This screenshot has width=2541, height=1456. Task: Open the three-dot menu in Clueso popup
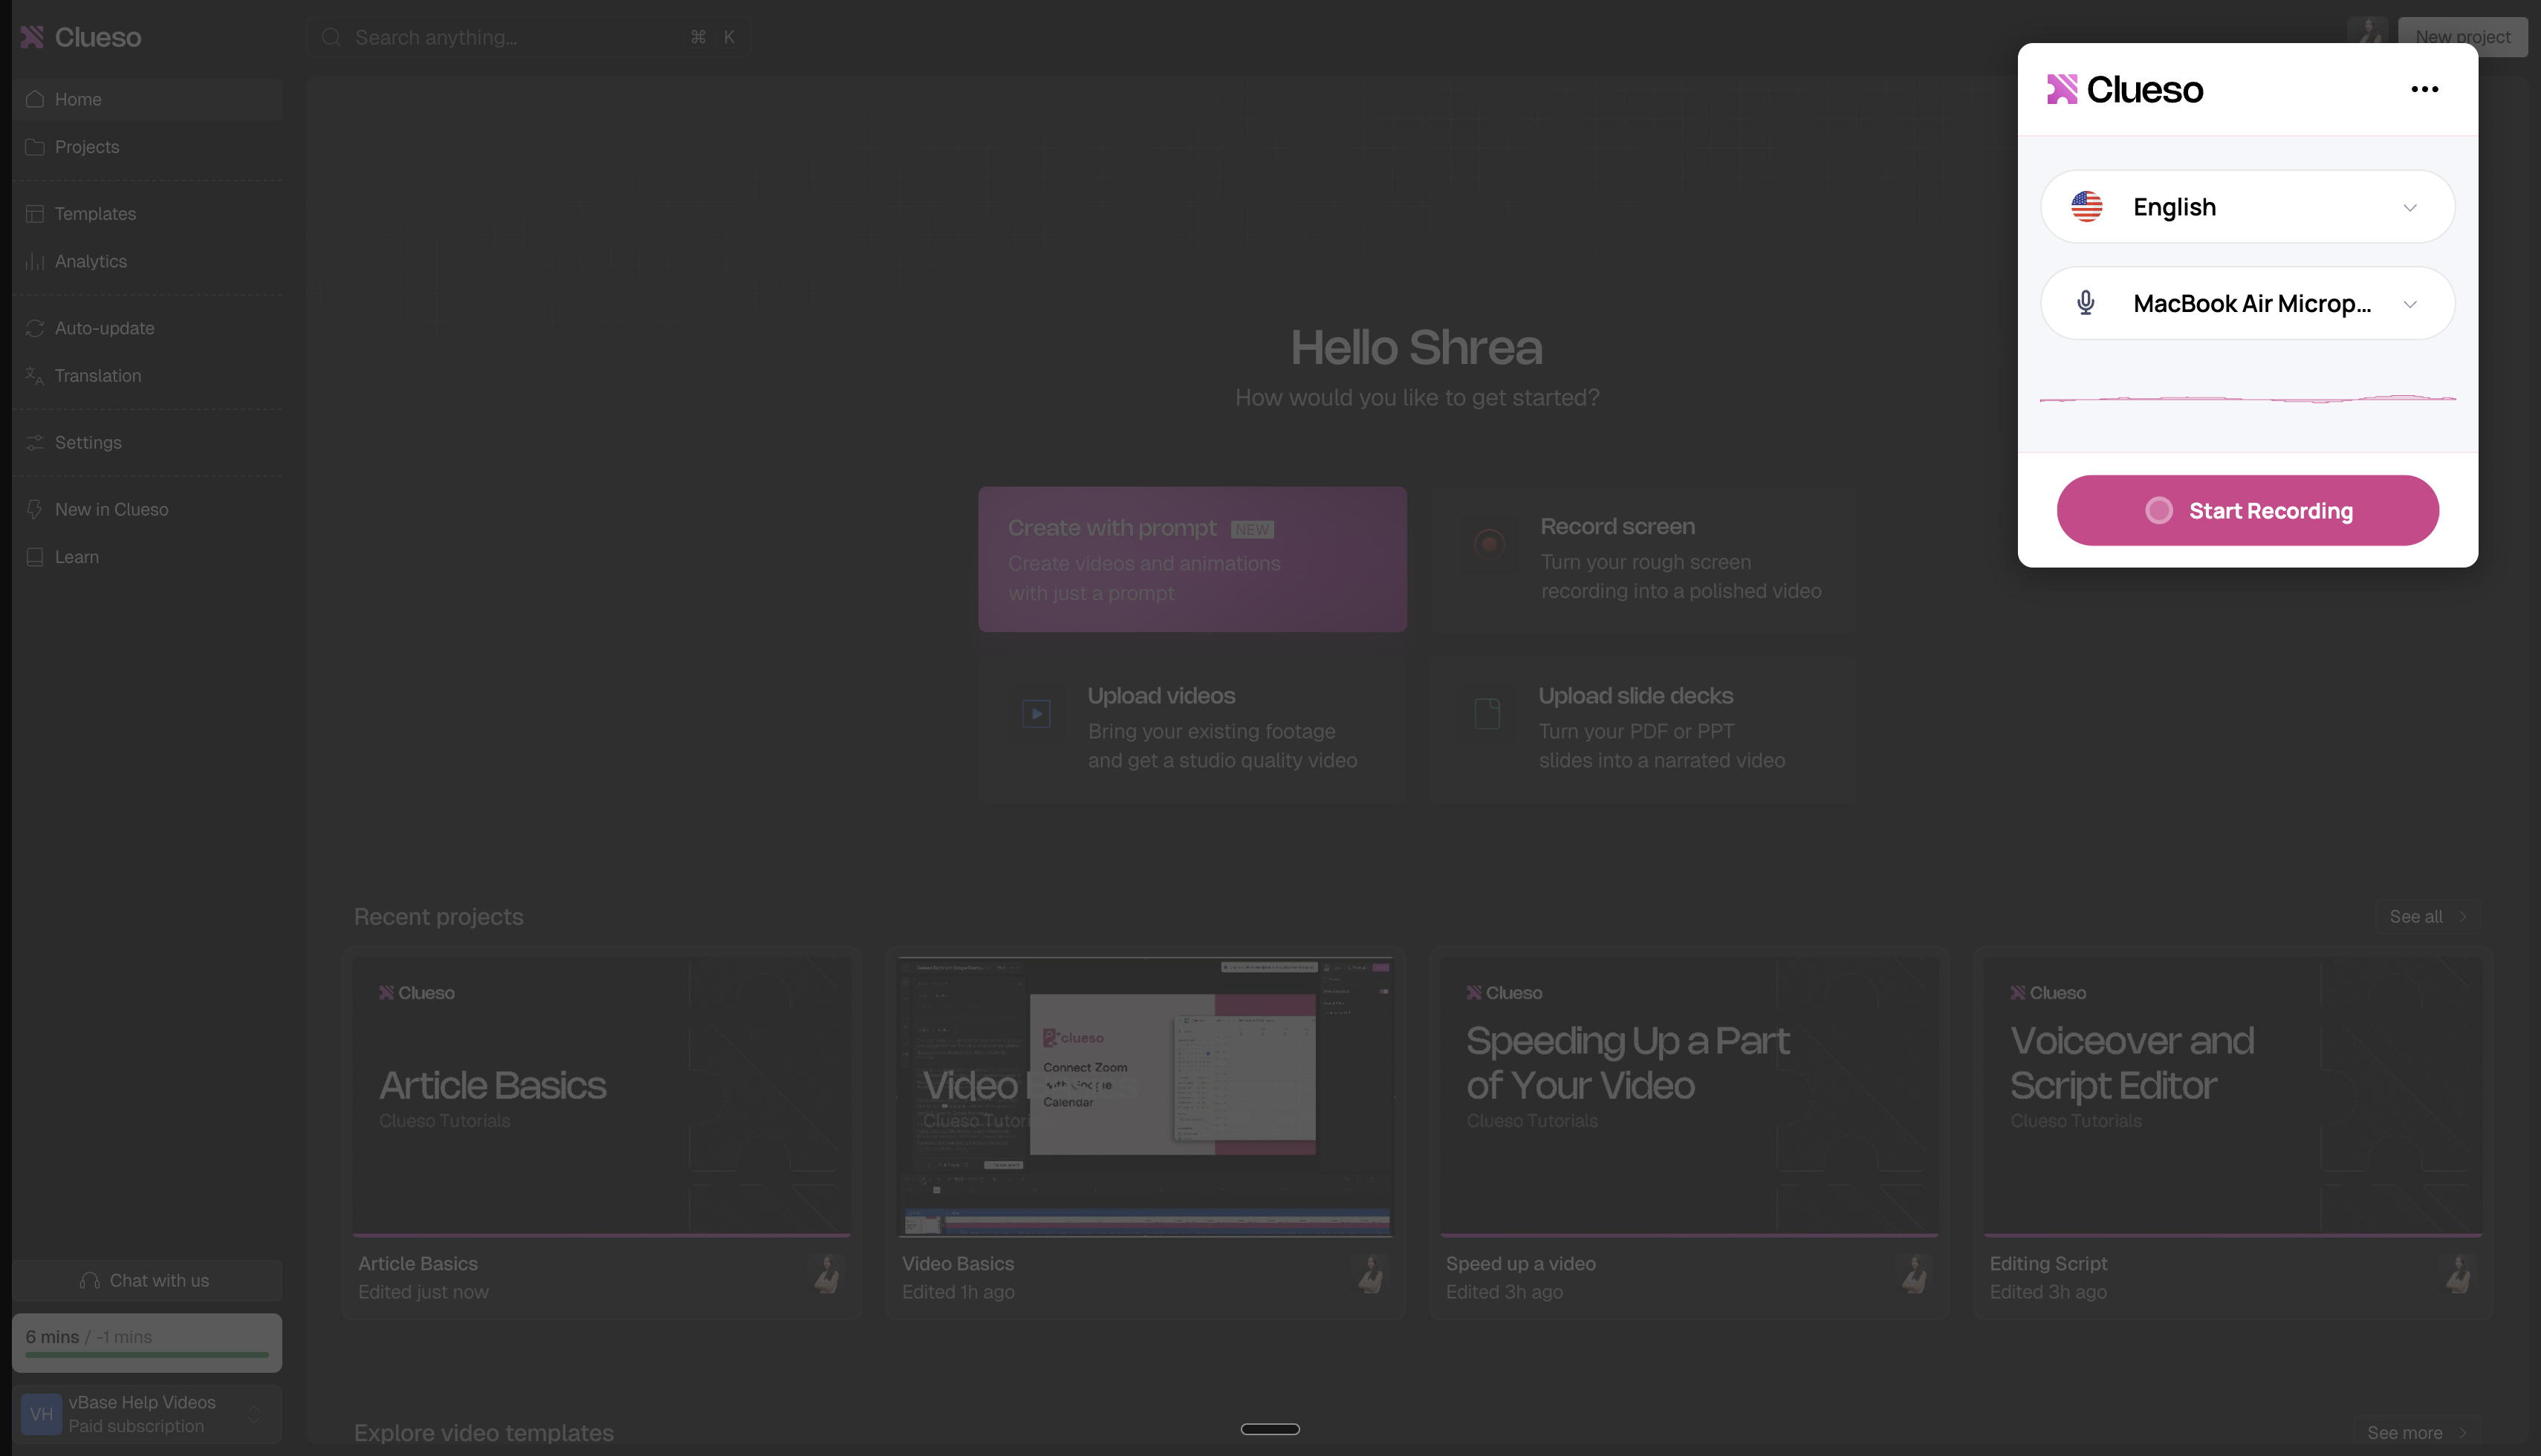(2424, 89)
